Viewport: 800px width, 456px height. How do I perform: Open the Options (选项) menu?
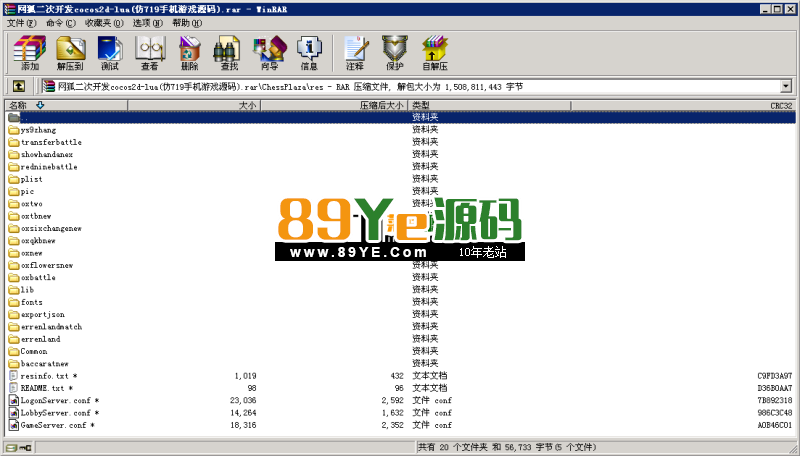click(147, 23)
